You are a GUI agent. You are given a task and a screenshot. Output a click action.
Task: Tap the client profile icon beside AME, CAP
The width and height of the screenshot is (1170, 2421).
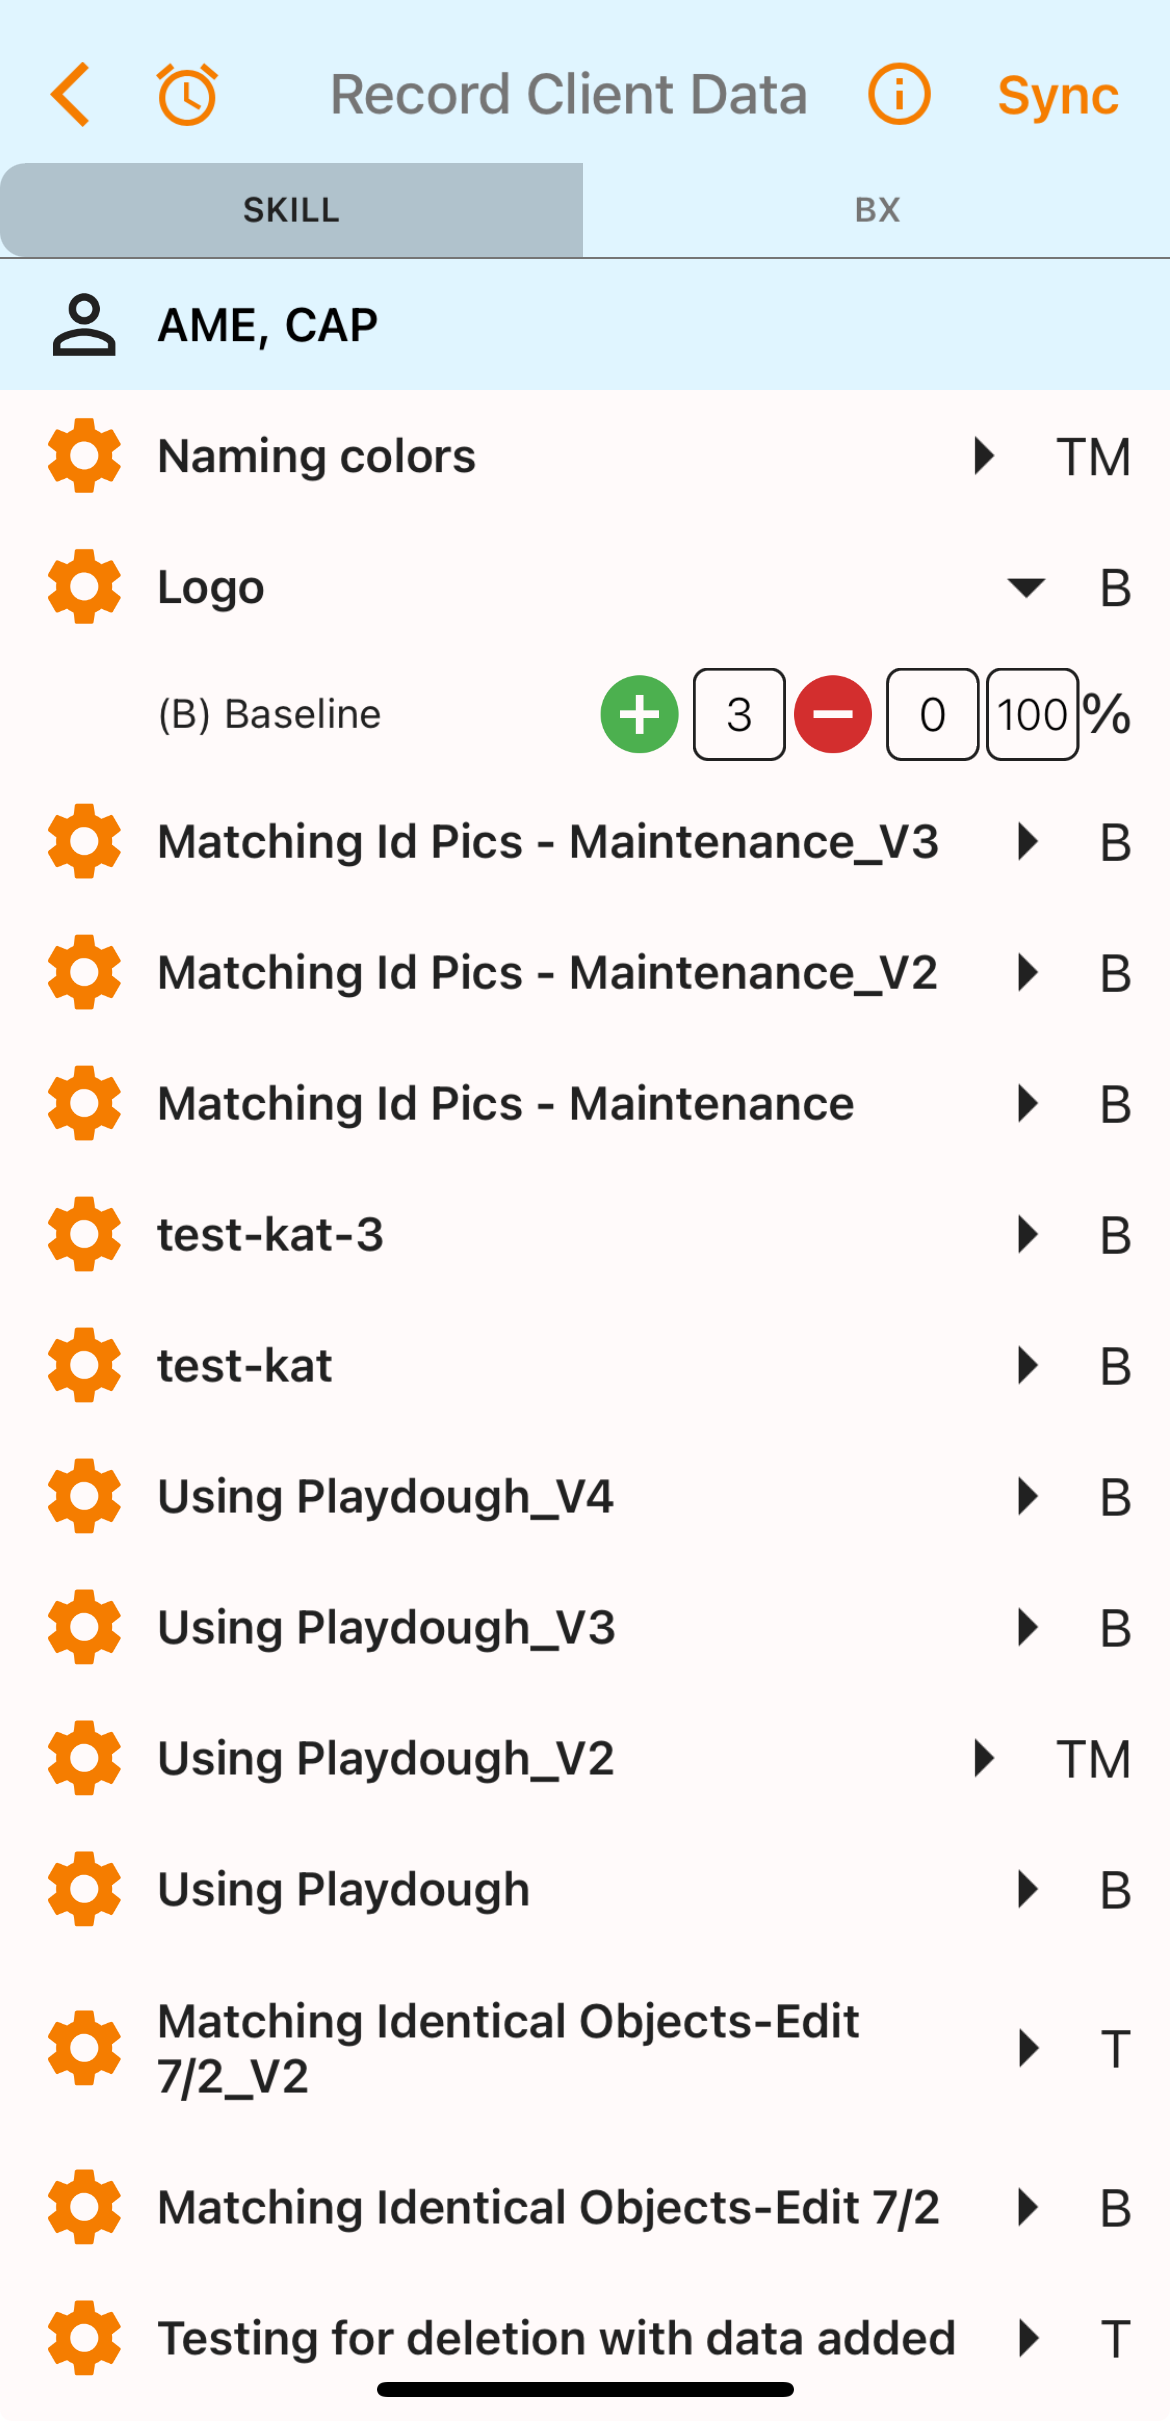84,325
